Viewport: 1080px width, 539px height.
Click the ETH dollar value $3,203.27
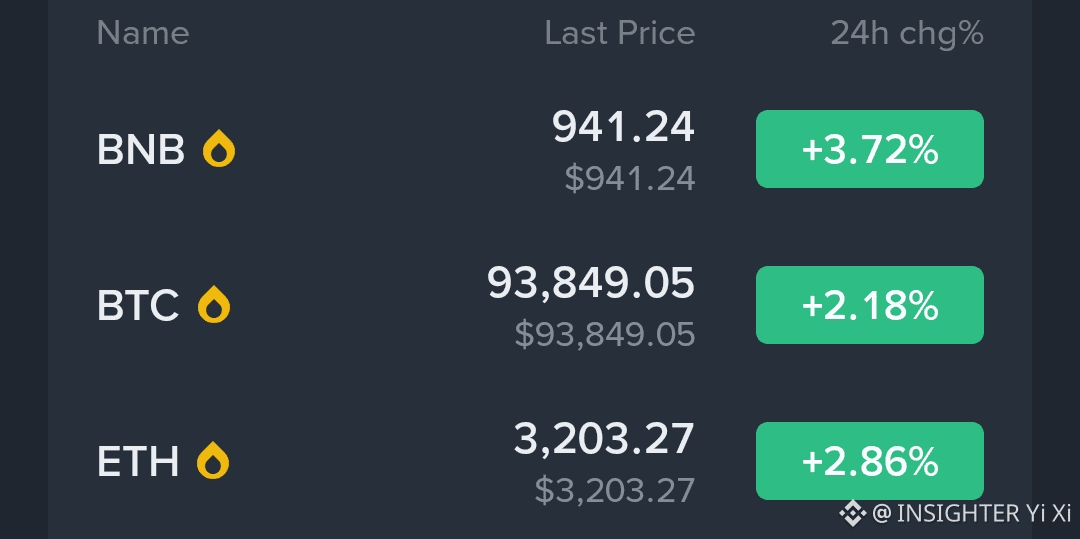pos(614,490)
